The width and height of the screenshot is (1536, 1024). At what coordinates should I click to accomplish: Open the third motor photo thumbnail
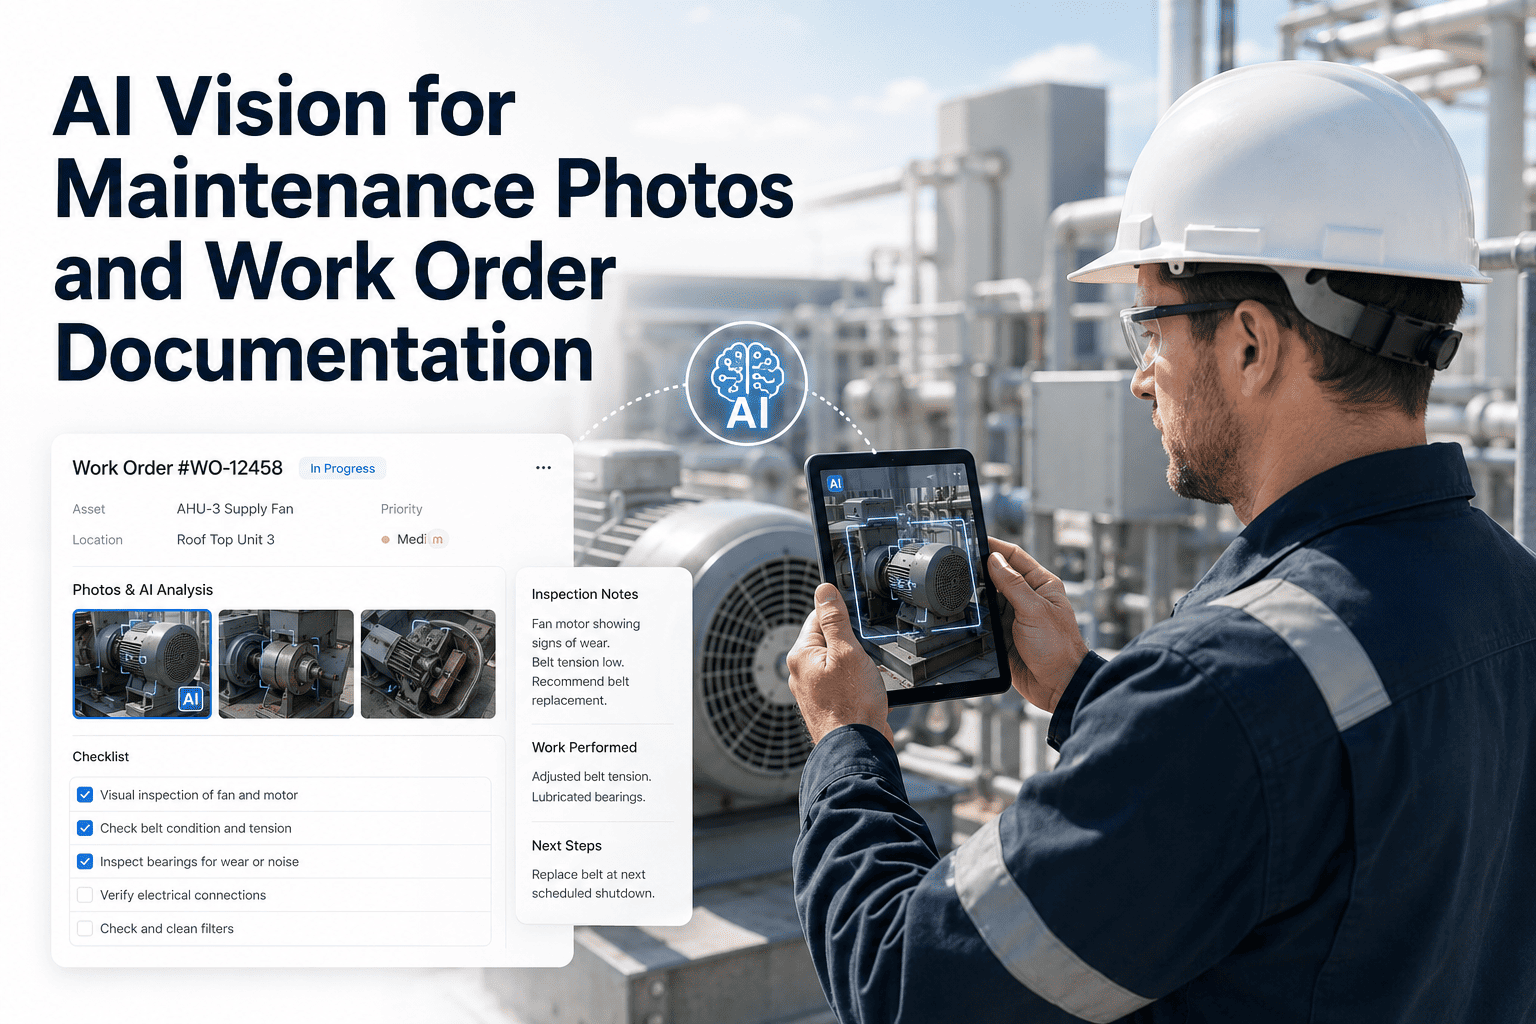(x=428, y=664)
